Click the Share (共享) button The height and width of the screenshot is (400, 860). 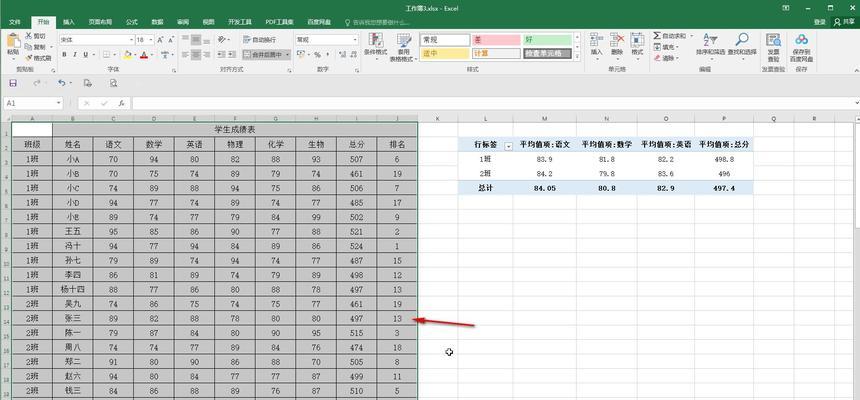click(845, 22)
